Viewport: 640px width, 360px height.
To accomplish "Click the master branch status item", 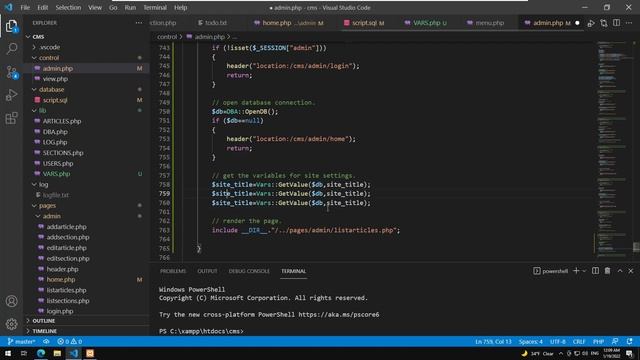I will coord(22,341).
